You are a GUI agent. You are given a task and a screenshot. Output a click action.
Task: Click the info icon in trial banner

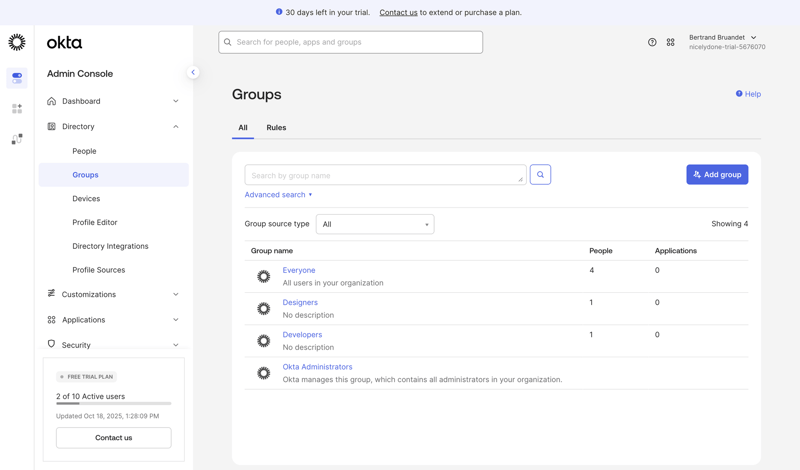click(279, 12)
